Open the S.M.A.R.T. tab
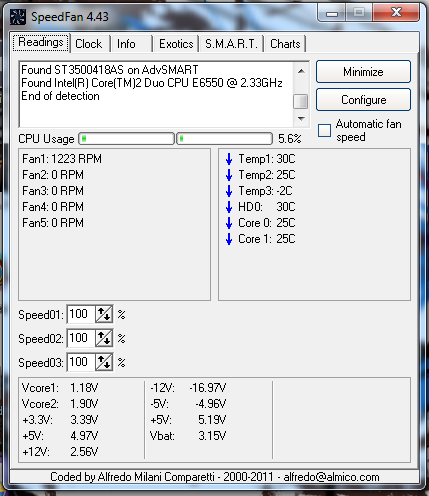The height and width of the screenshot is (496, 429). tap(231, 44)
